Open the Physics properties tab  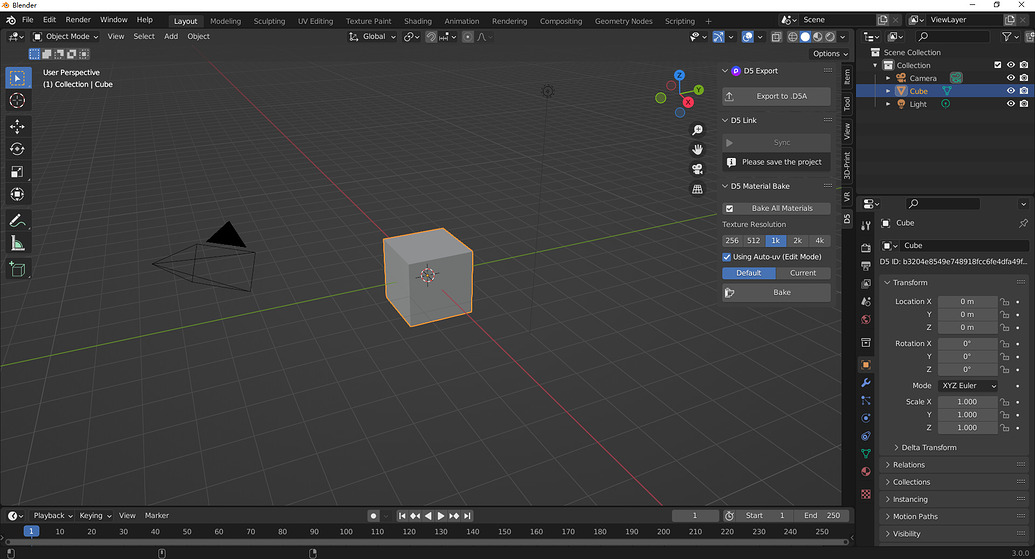click(865, 418)
